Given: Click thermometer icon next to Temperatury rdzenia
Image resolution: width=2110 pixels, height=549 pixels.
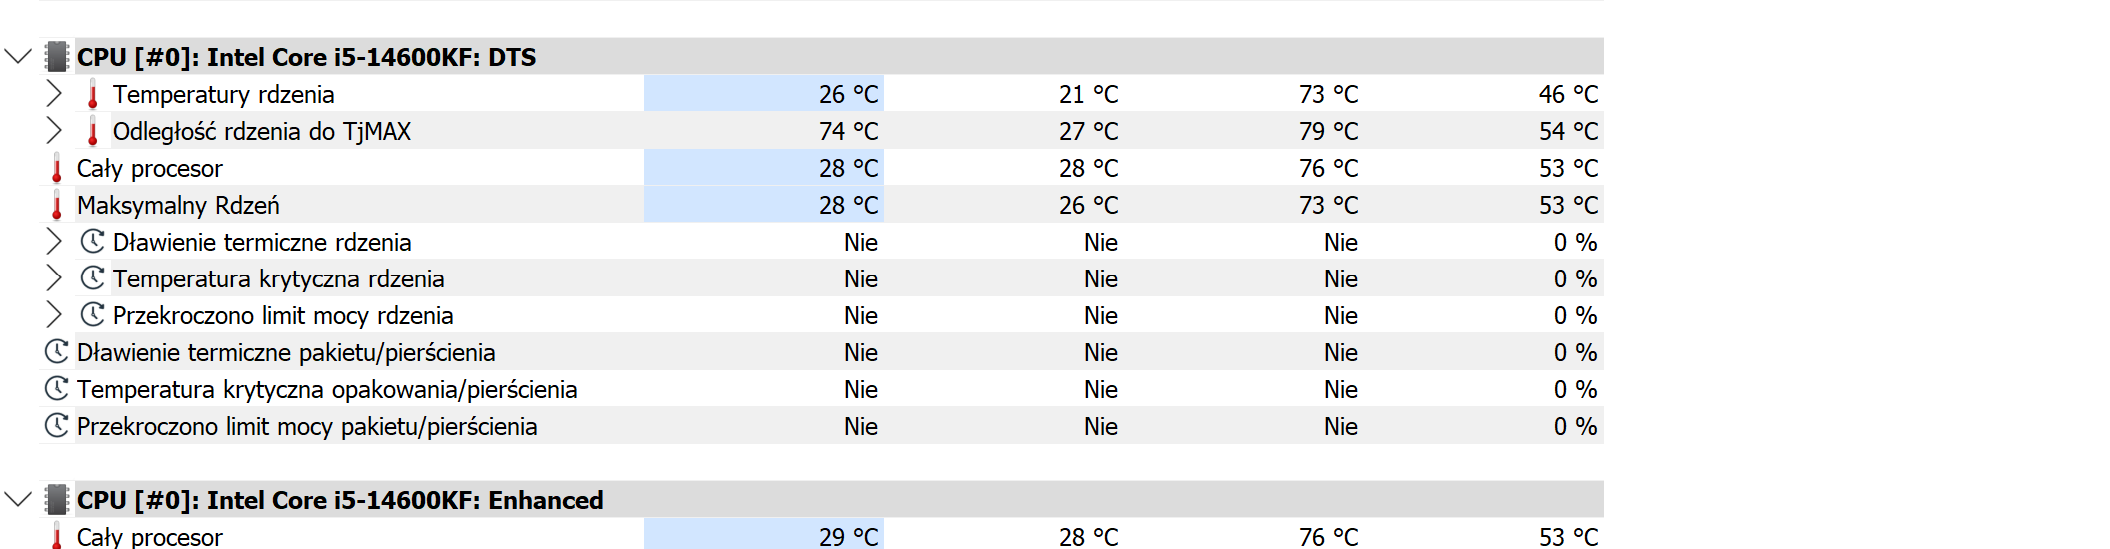Looking at the screenshot, I should coord(93,95).
